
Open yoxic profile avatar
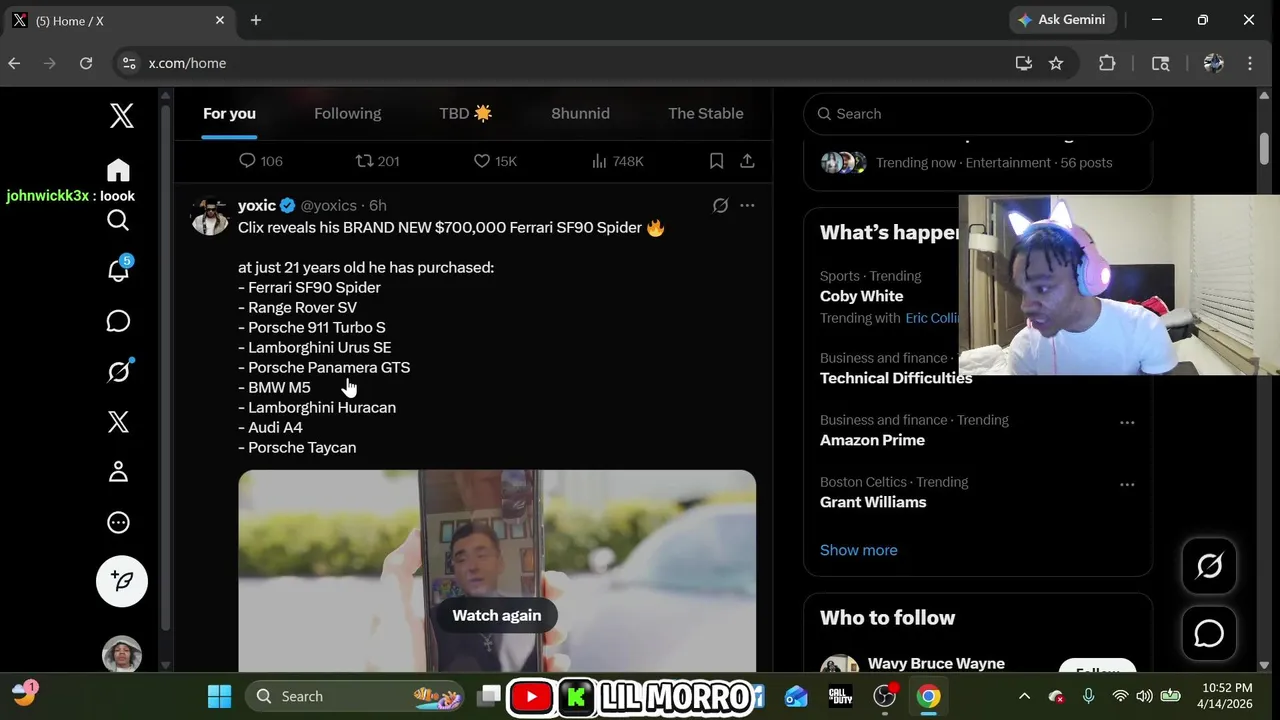pyautogui.click(x=210, y=216)
